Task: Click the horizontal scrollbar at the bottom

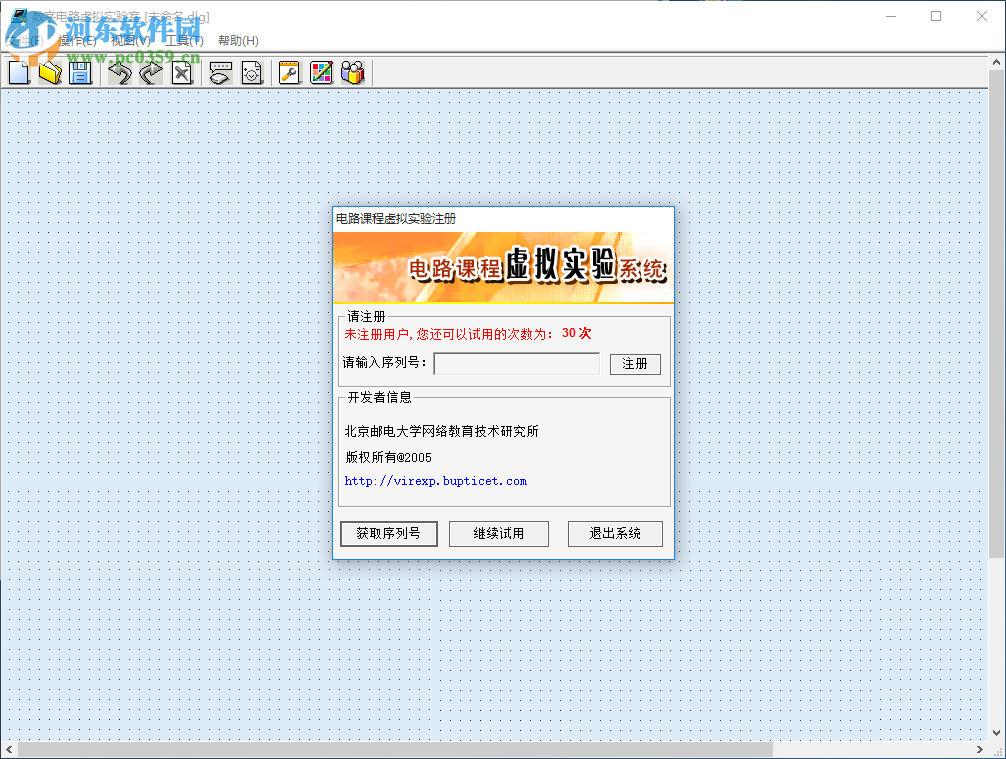Action: coord(400,748)
